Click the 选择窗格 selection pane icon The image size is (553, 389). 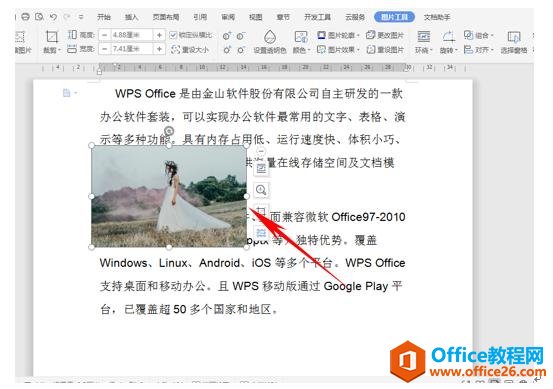(x=514, y=37)
